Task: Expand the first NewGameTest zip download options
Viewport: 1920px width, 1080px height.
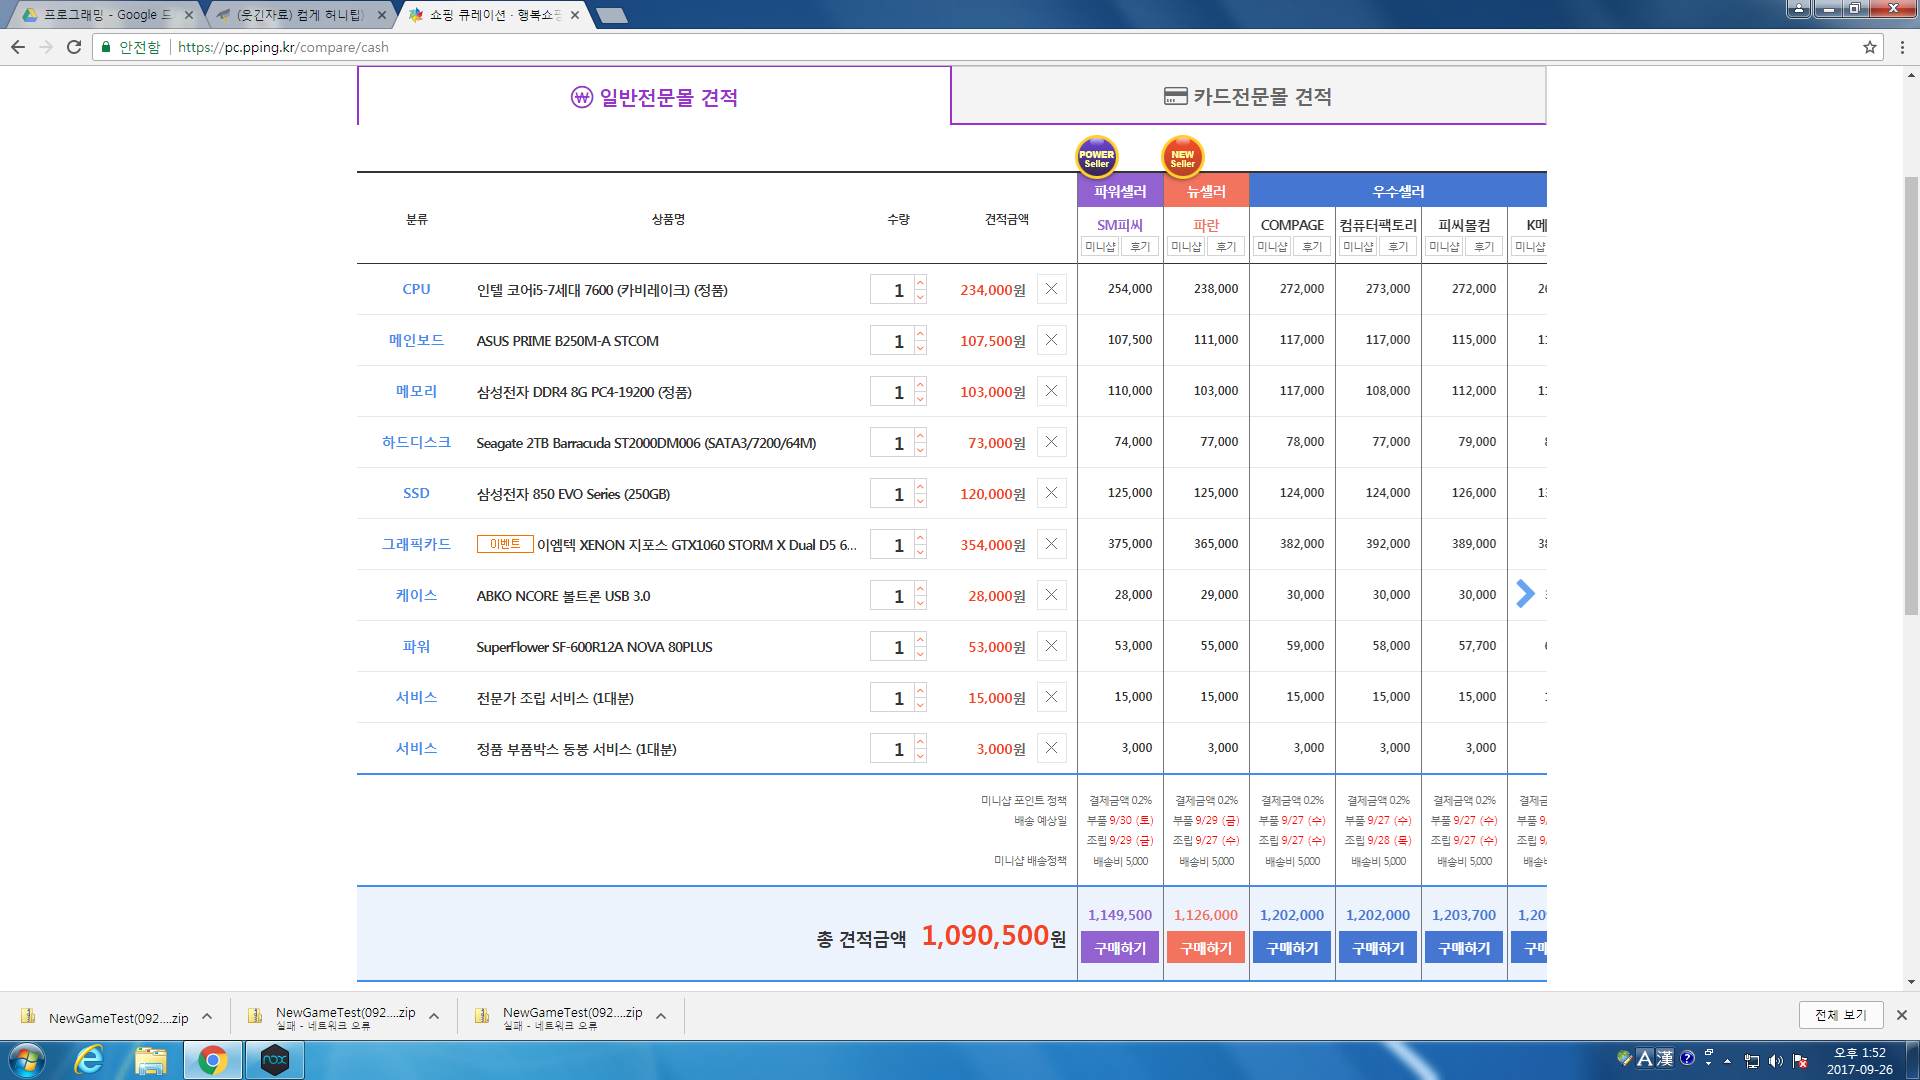Action: point(207,1016)
